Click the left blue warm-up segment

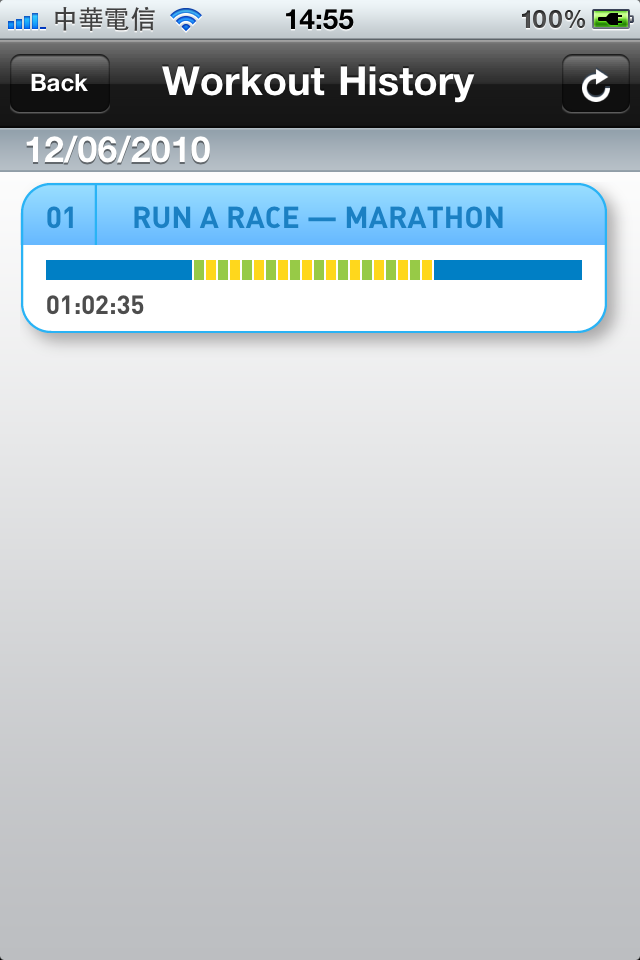click(119, 270)
